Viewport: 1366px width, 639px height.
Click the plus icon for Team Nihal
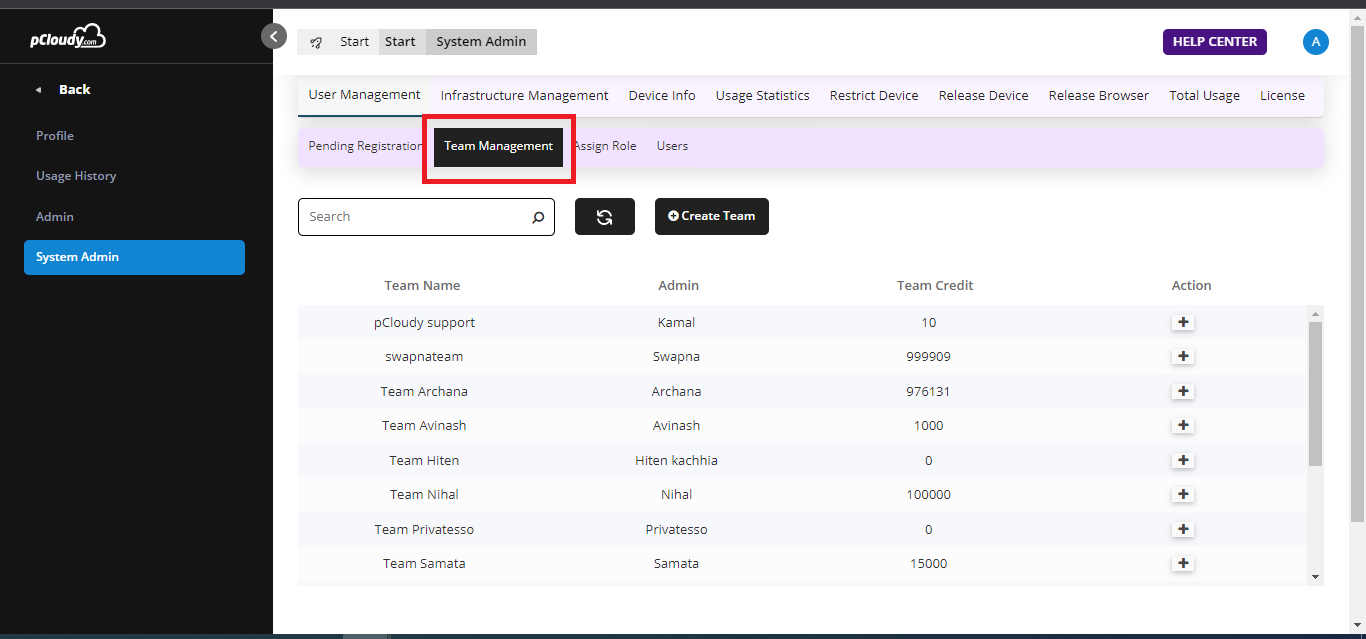[x=1183, y=494]
